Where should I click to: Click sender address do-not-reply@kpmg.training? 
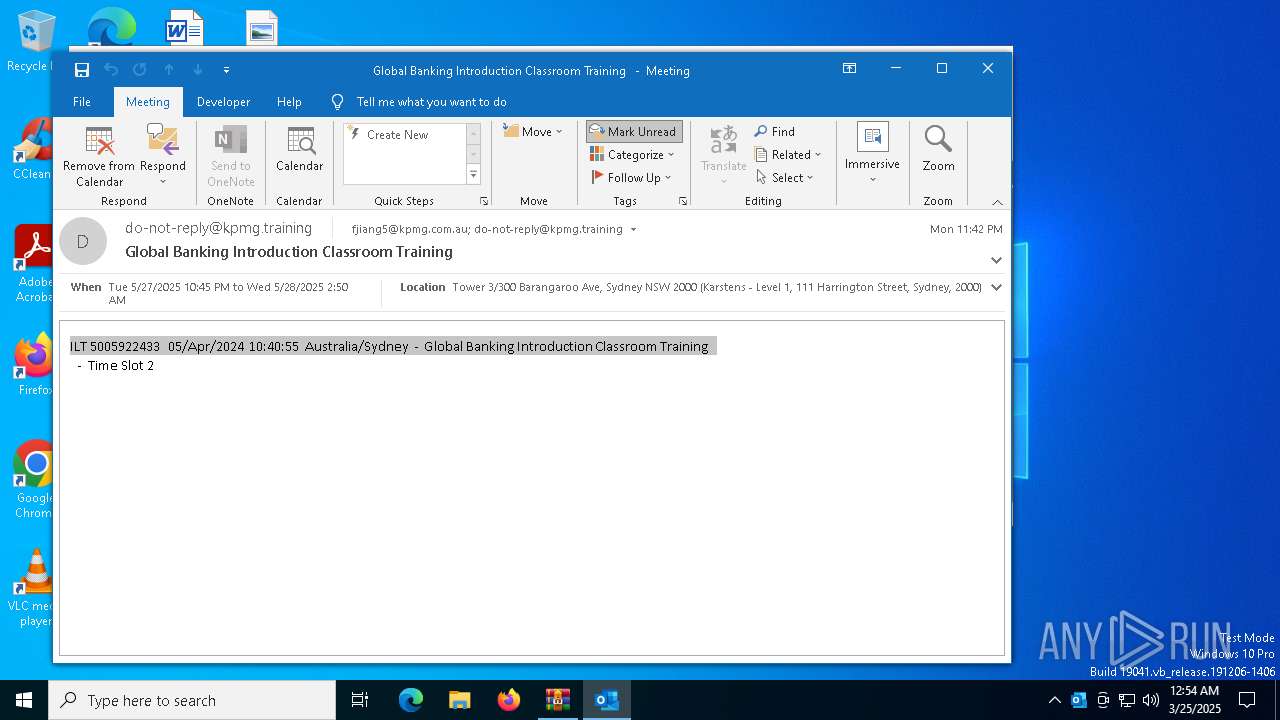[218, 228]
